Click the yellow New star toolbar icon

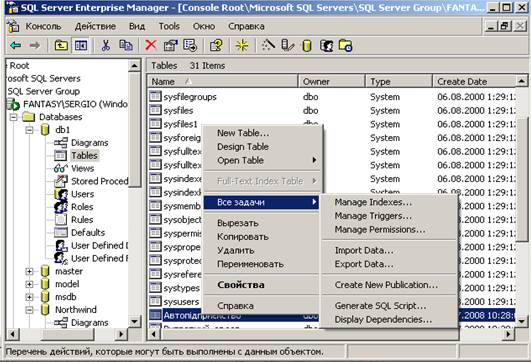[242, 45]
